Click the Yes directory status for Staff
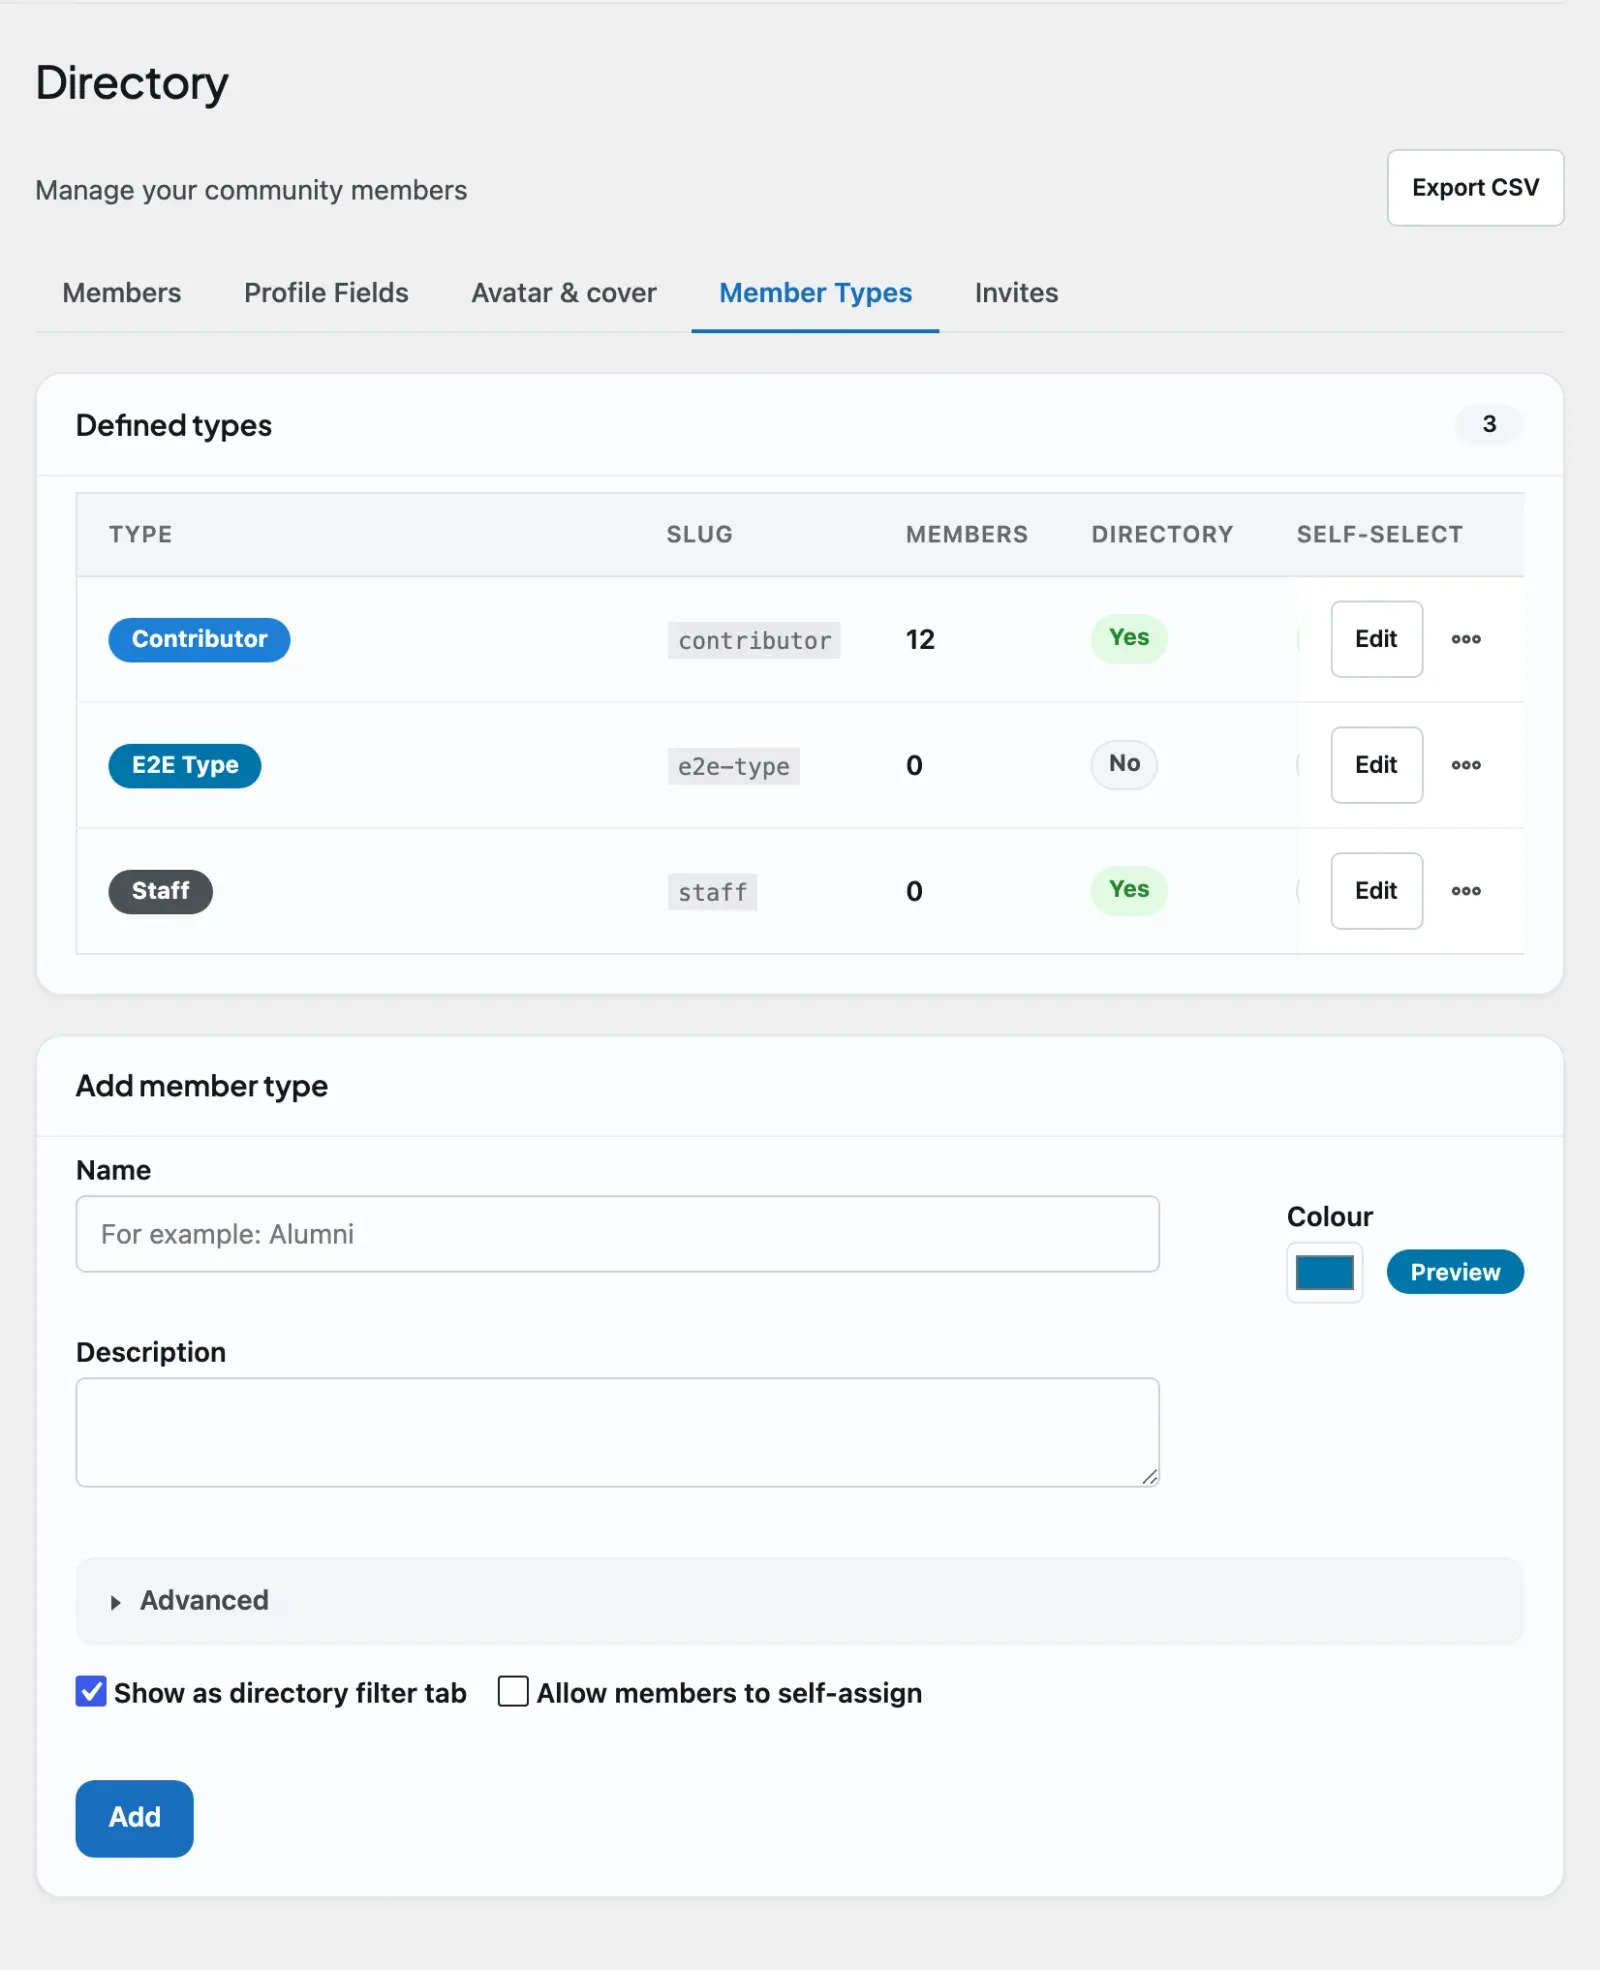Screen dimensions: 1600x1970 tap(1129, 890)
